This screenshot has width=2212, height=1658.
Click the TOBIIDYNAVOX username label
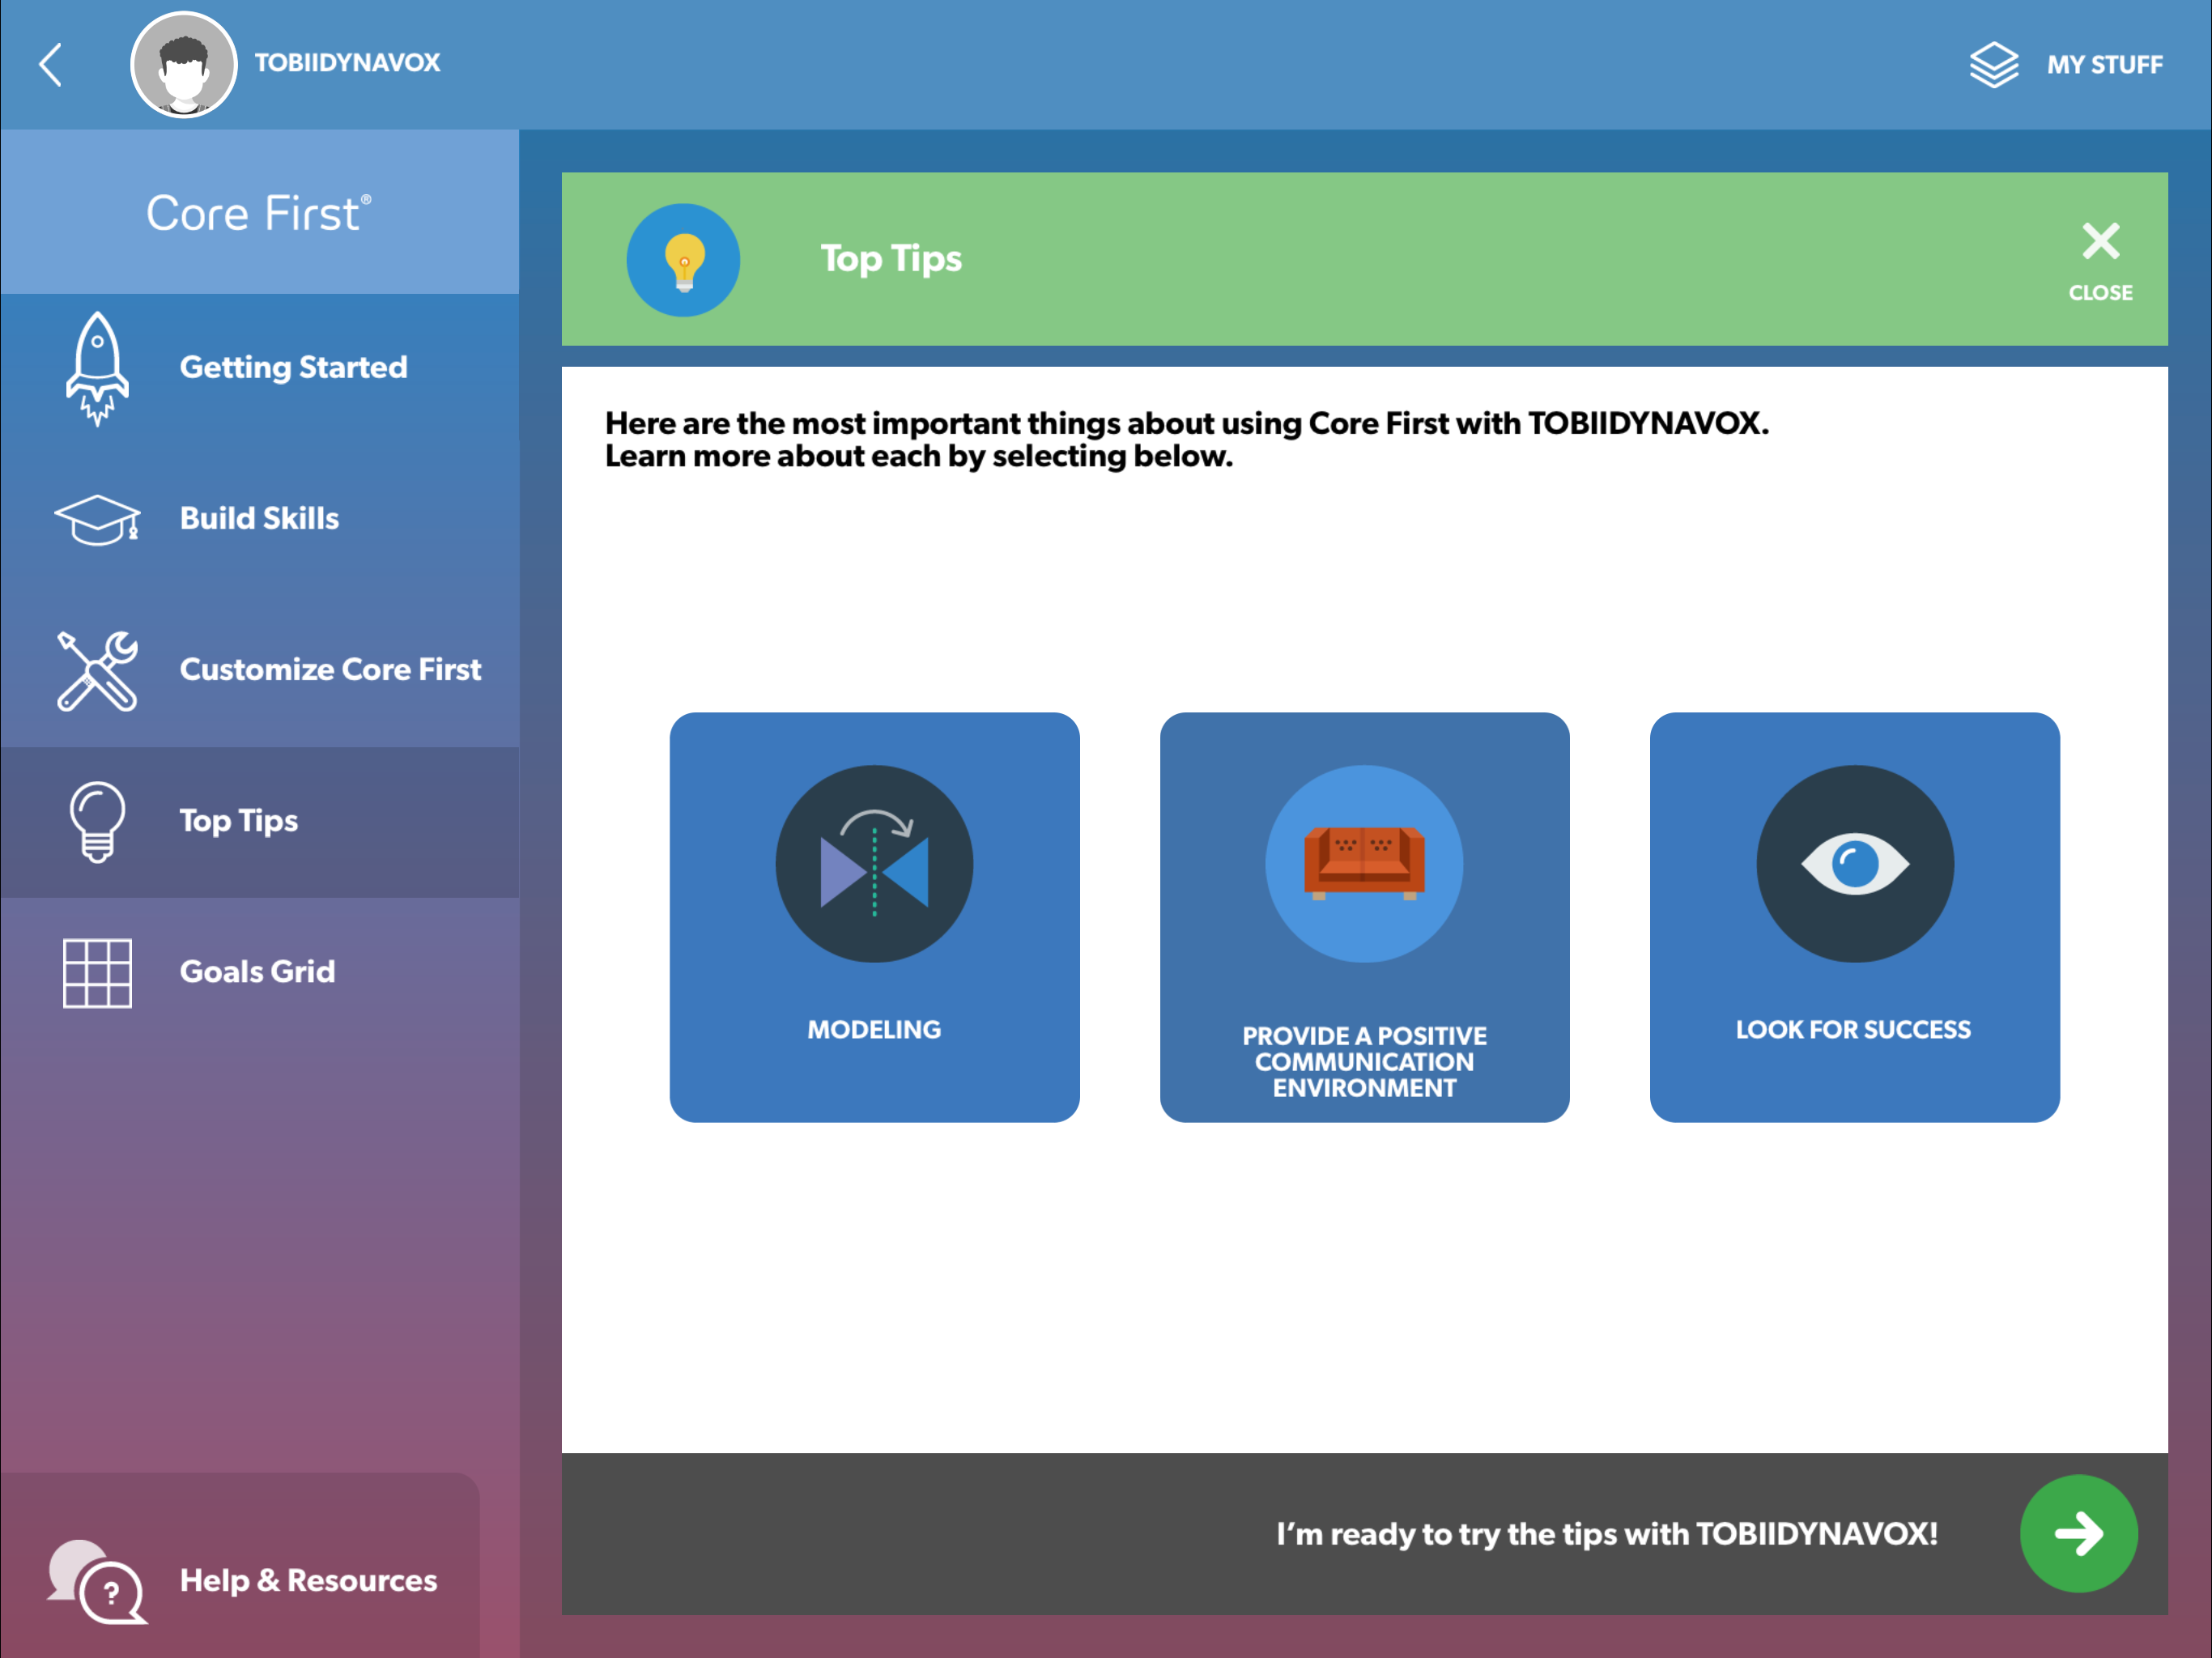point(347,63)
